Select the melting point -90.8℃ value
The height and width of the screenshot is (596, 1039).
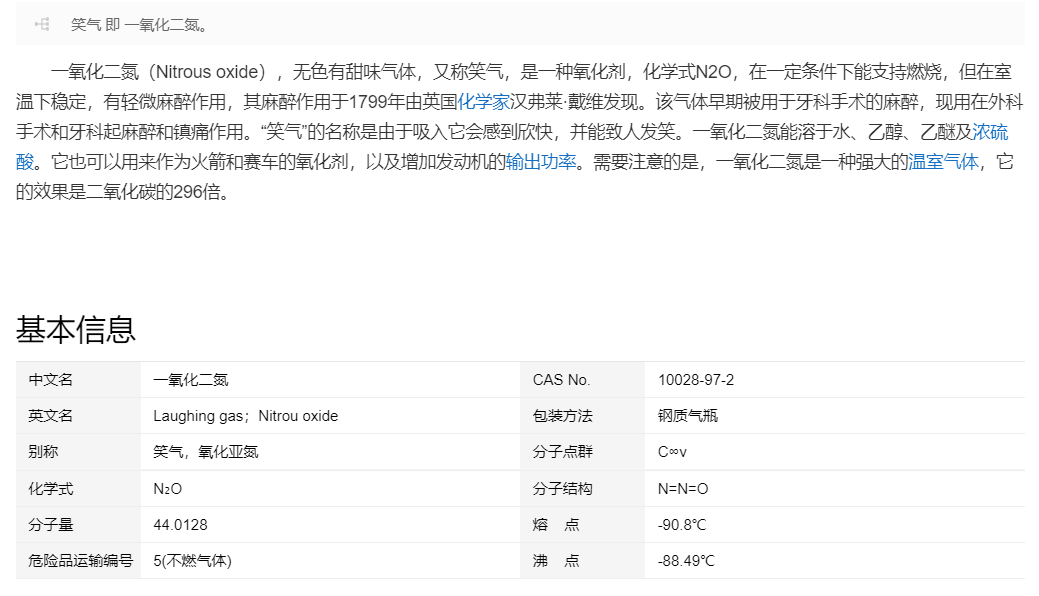pyautogui.click(x=682, y=525)
